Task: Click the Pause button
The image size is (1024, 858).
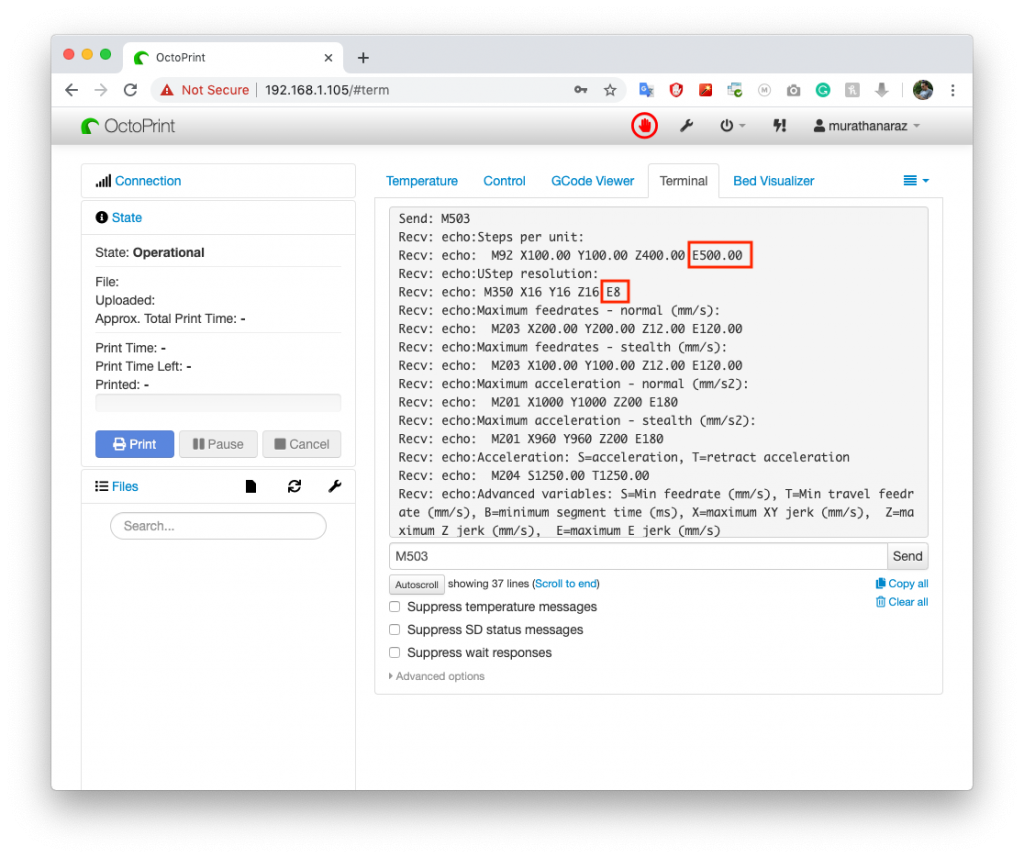Action: (x=218, y=444)
